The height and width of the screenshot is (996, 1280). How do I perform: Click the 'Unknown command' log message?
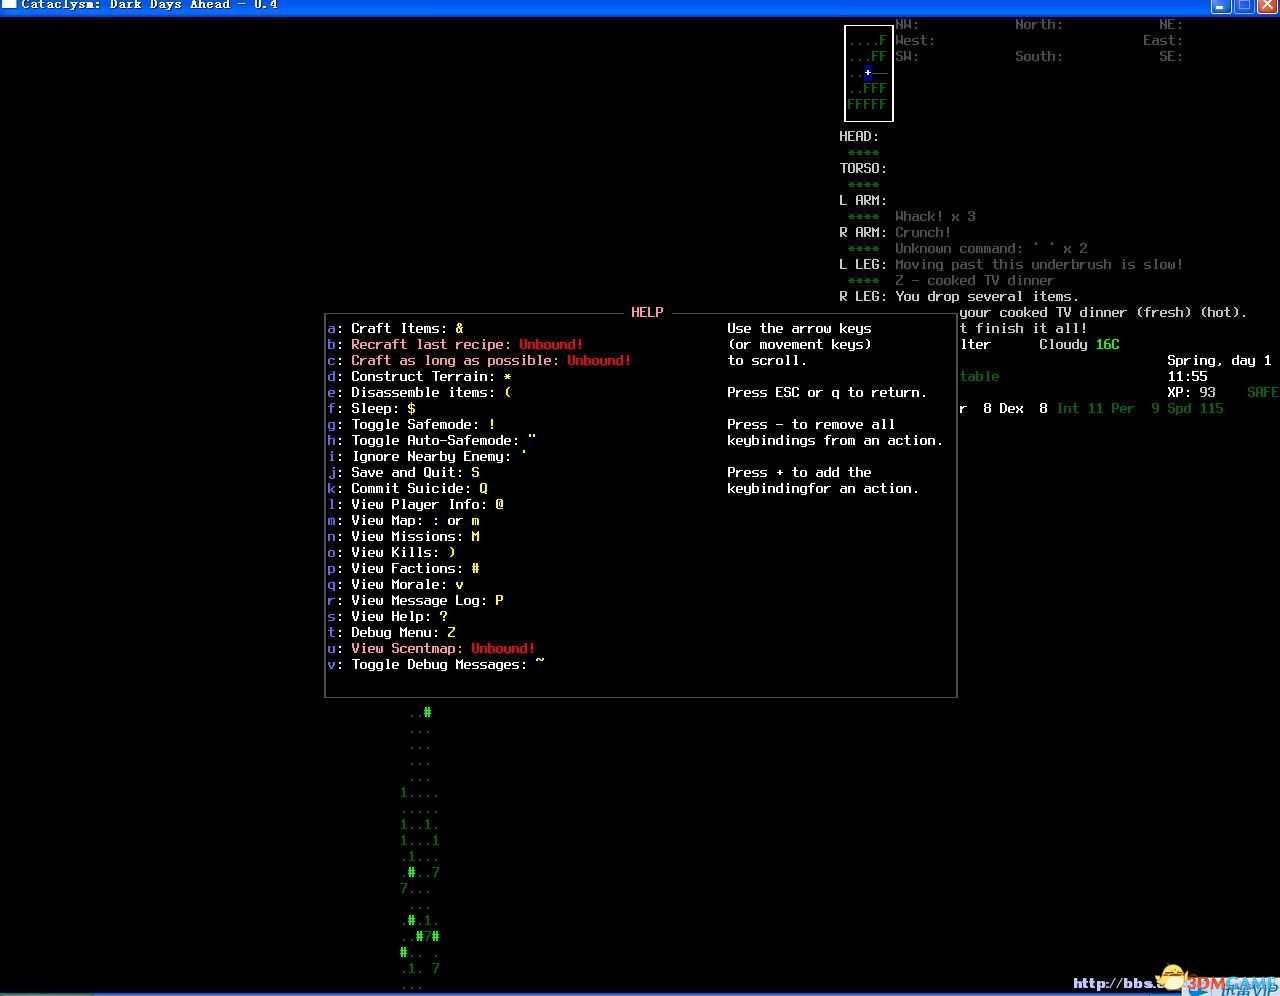[x=991, y=248]
